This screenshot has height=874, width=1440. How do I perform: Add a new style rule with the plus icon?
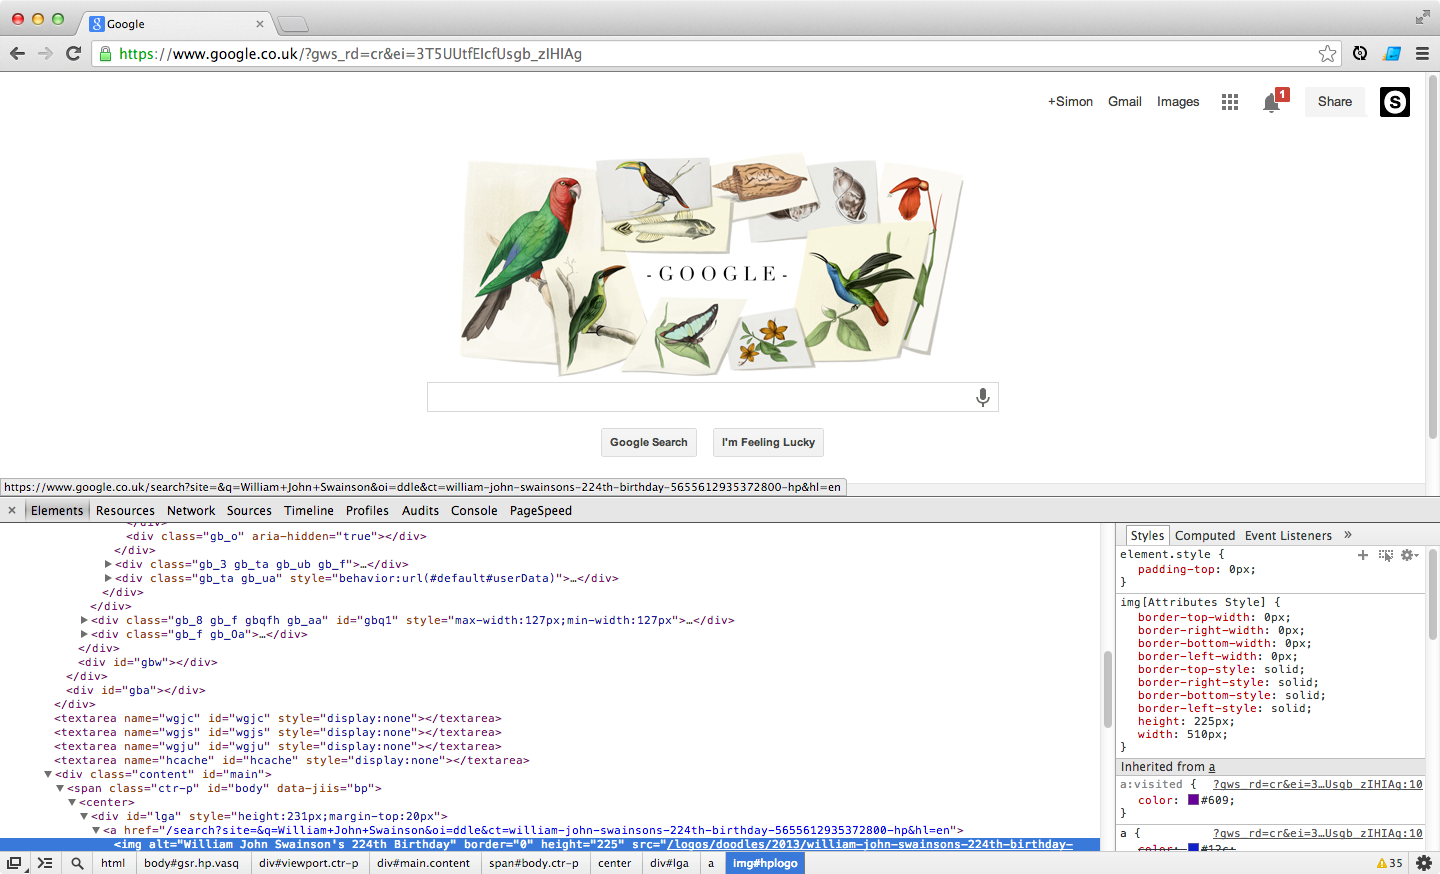1363,555
